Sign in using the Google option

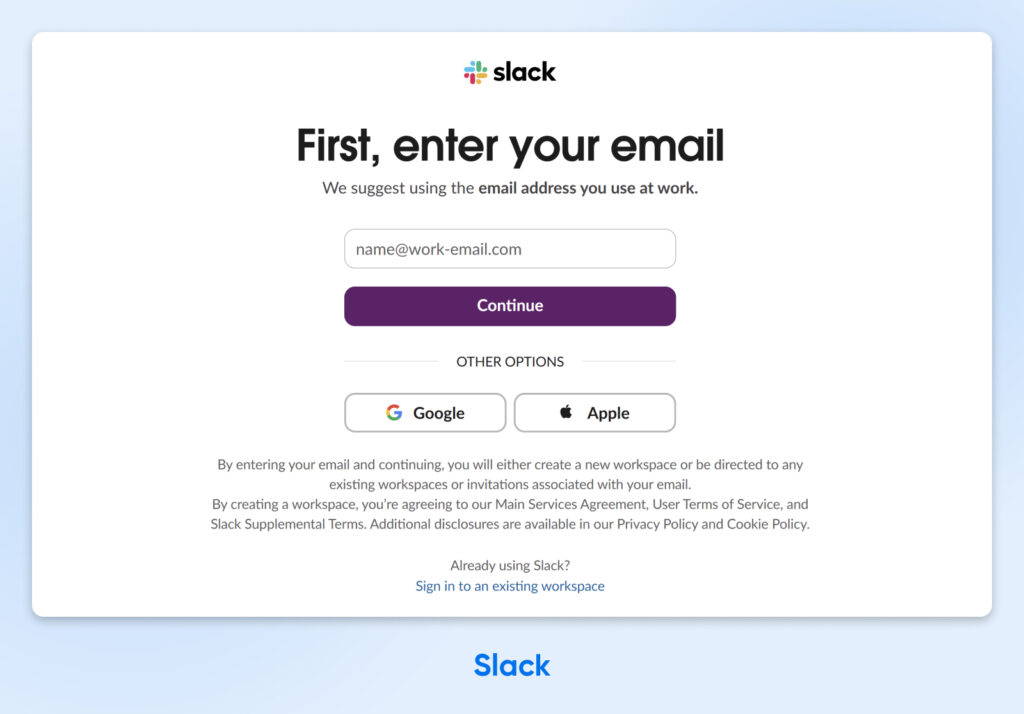tap(424, 412)
